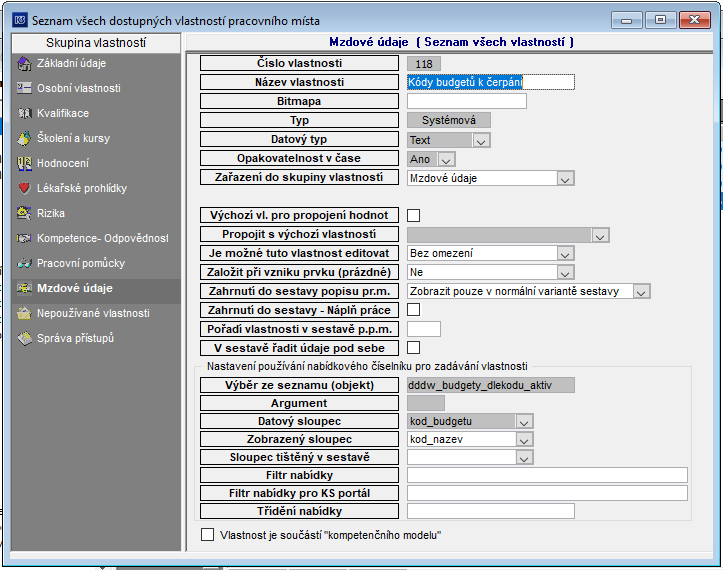Click the Rizika icon
This screenshot has height=570, width=723.
(24, 213)
